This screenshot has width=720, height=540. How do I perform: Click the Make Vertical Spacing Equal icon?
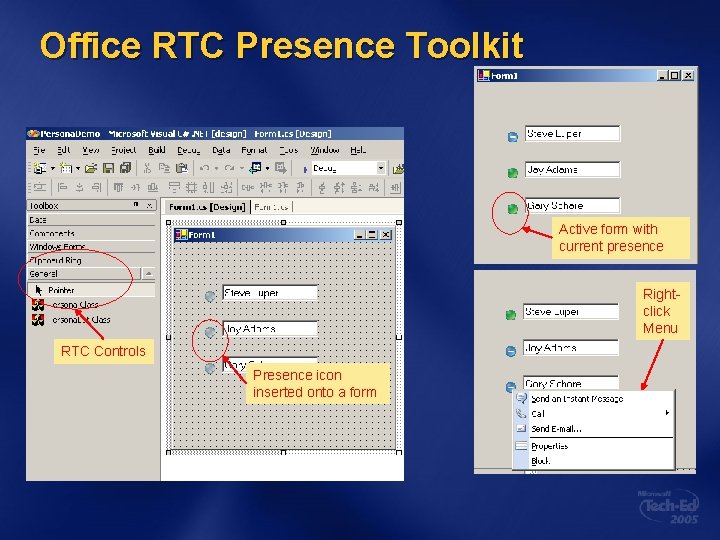pyautogui.click(x=322, y=187)
